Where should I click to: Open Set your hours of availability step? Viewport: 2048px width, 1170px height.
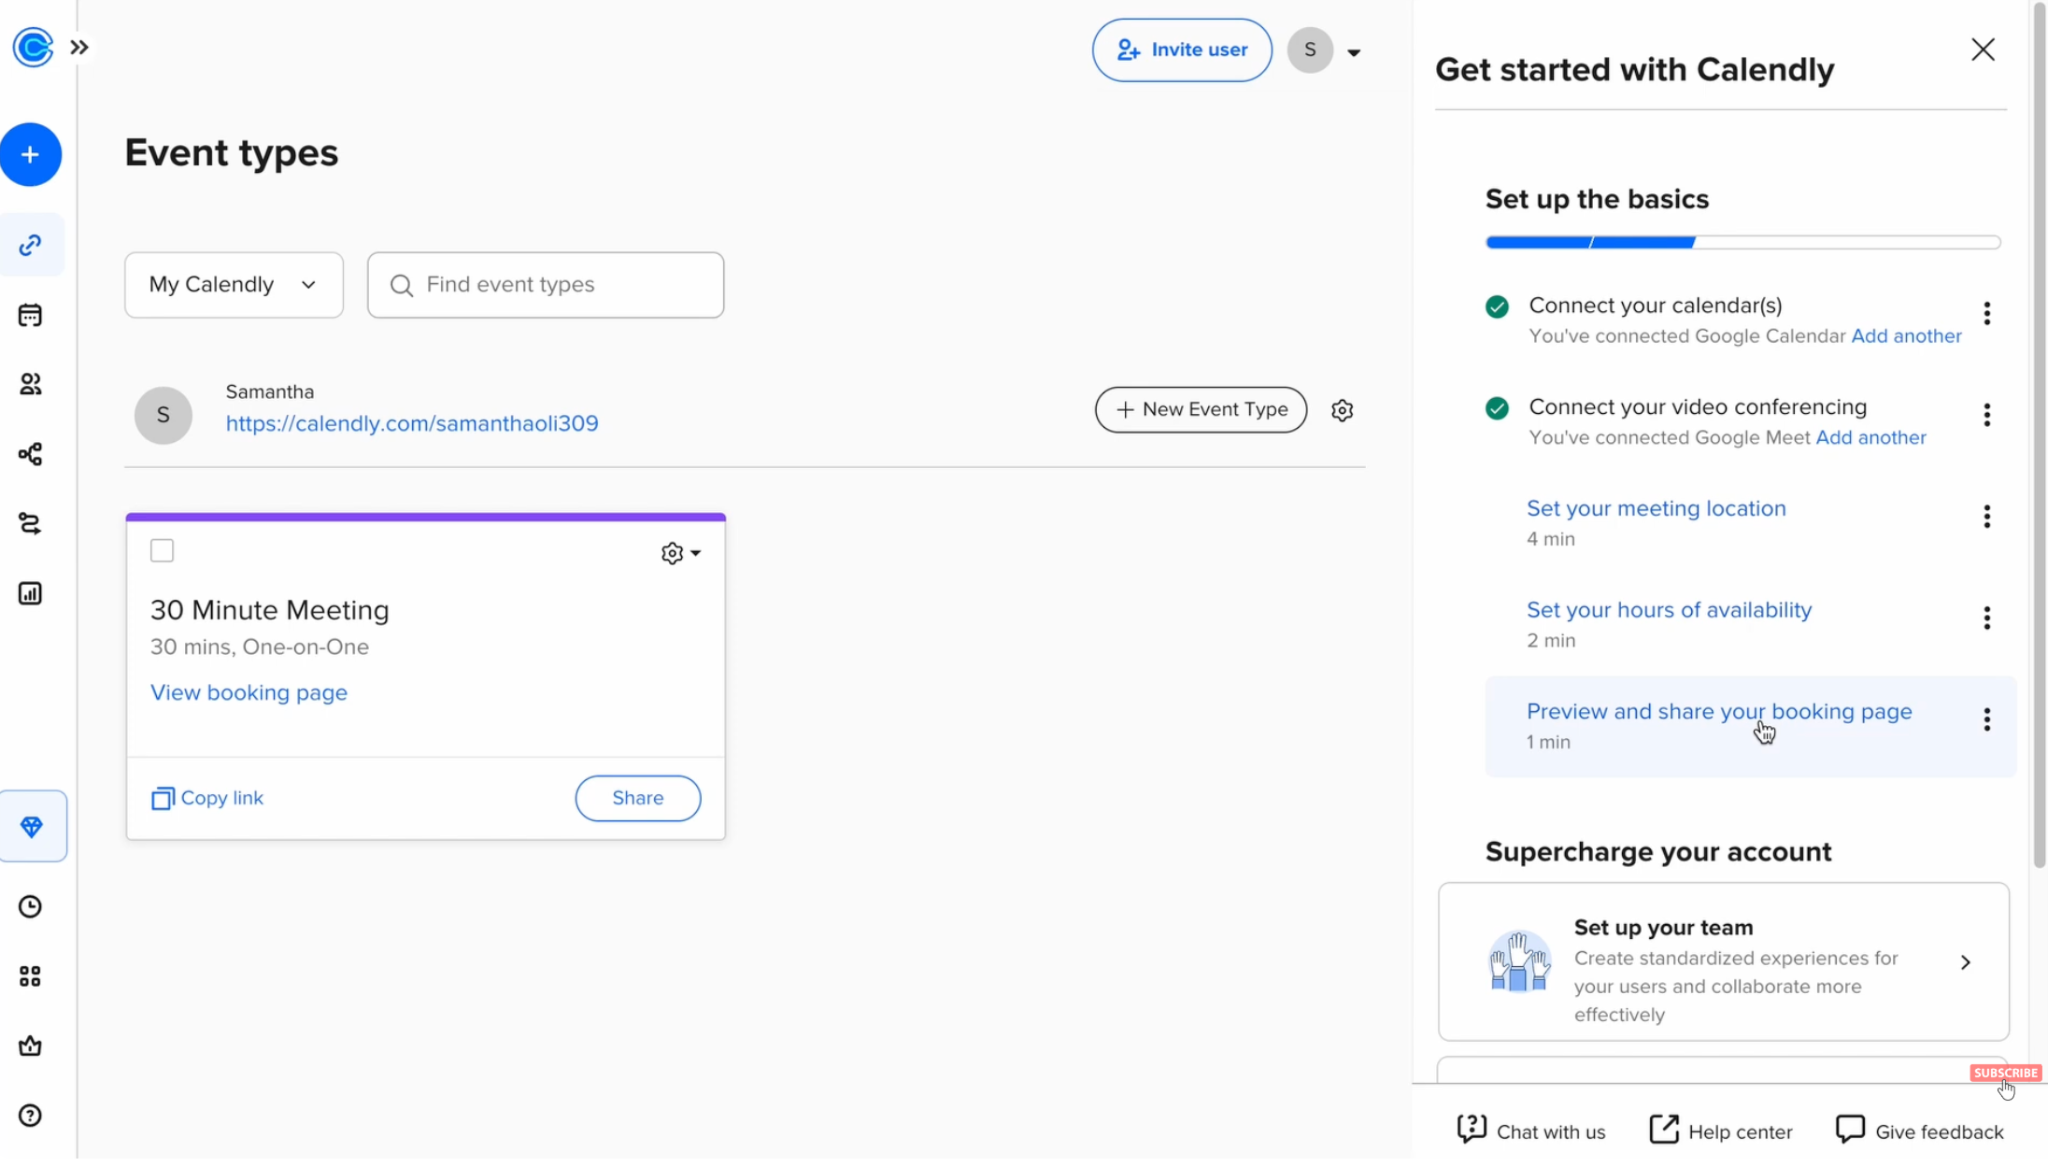[1669, 610]
